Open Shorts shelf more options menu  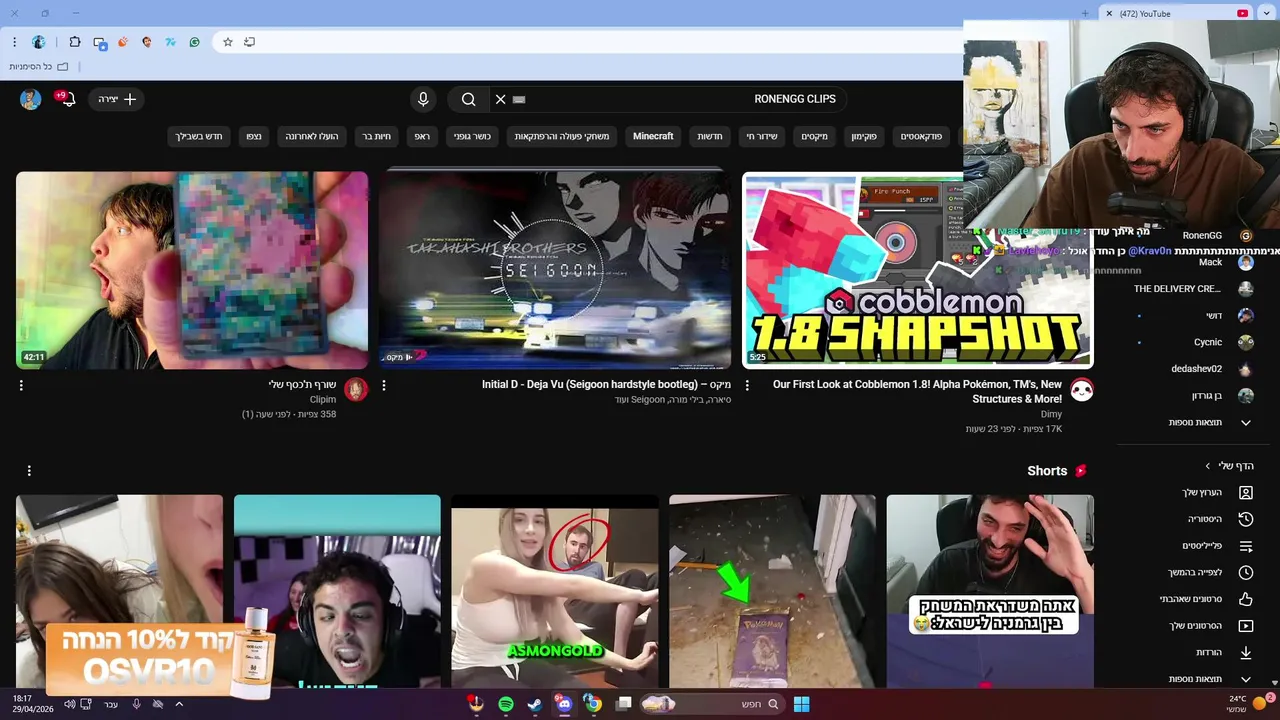29,470
